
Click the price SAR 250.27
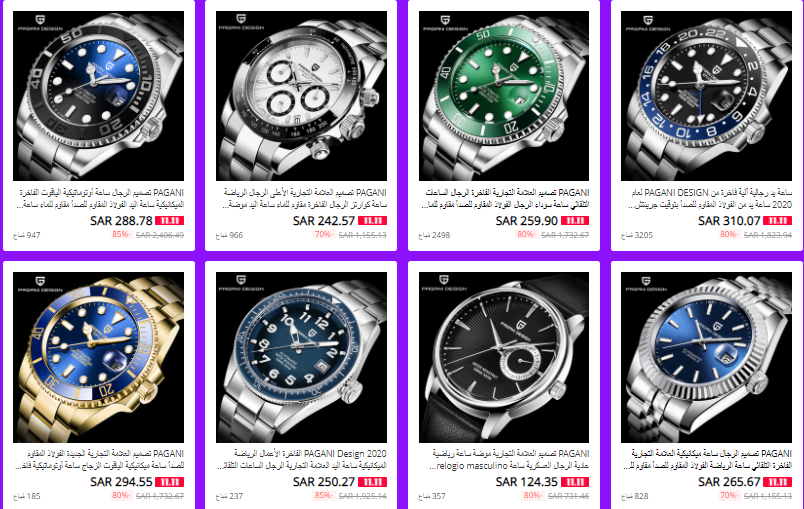click(324, 482)
